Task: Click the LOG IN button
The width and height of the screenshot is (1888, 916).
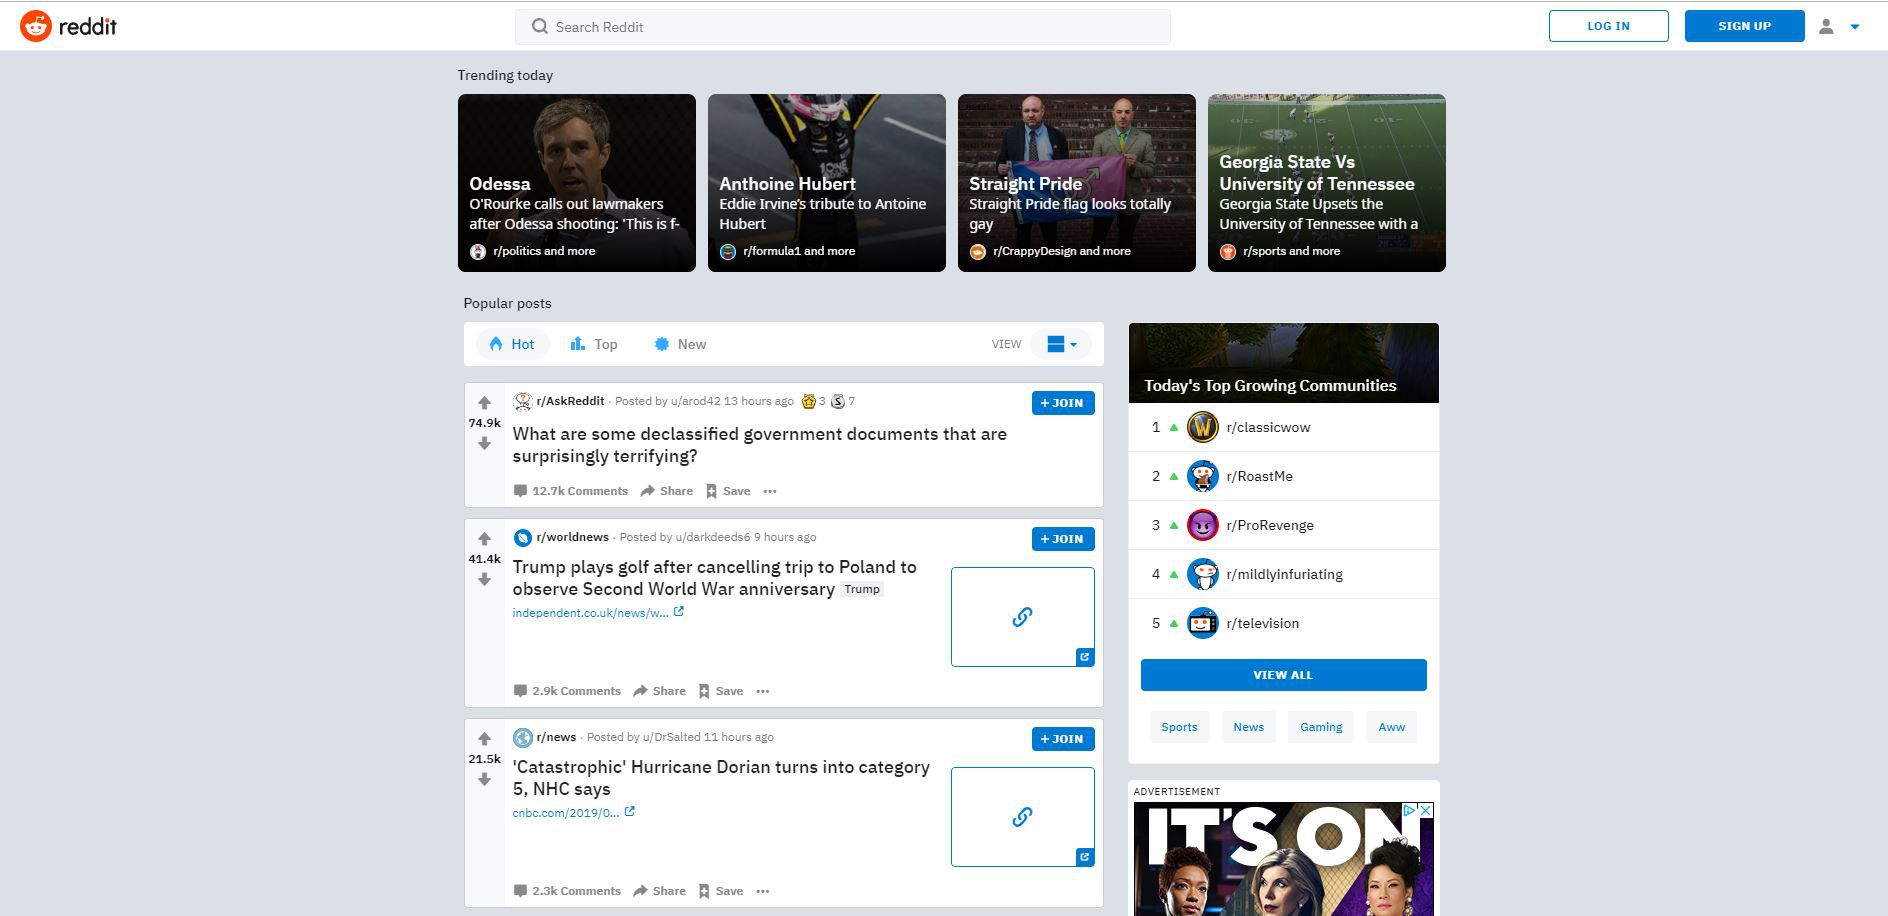Action: pos(1608,26)
